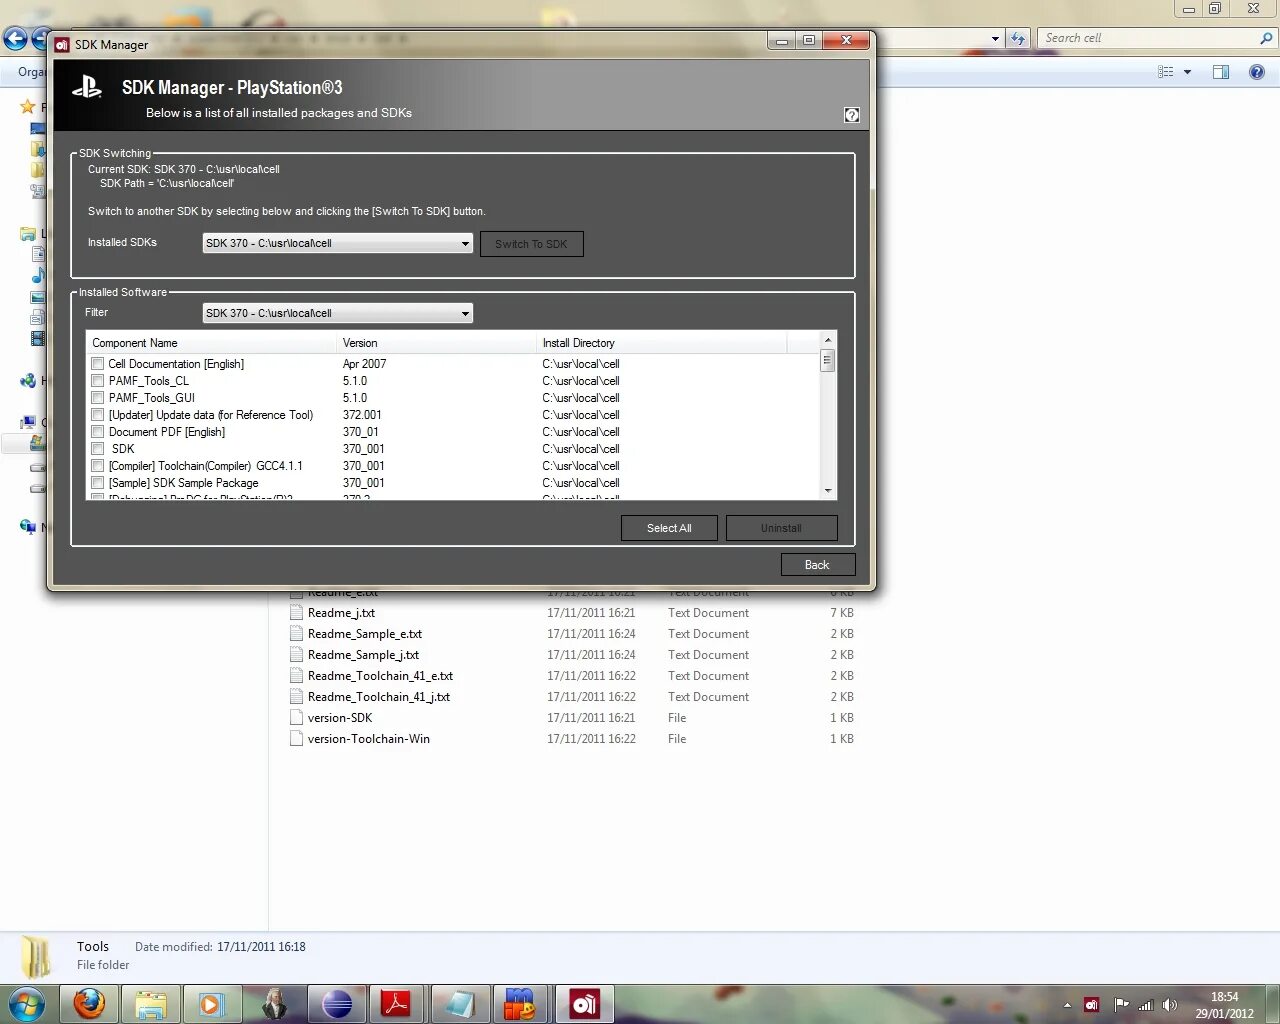Open Action Center flag in tray
The width and height of the screenshot is (1280, 1024).
[x=1121, y=1005]
